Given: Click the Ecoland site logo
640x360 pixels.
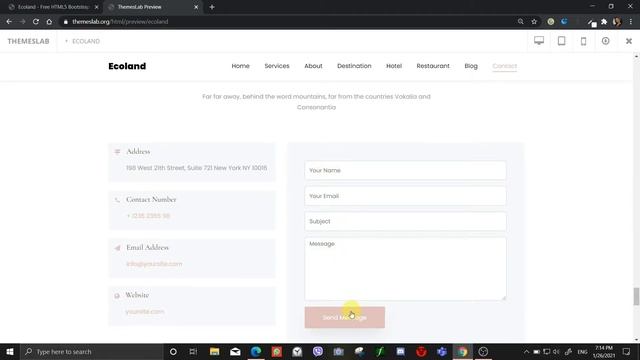Looking at the screenshot, I should [x=127, y=66].
